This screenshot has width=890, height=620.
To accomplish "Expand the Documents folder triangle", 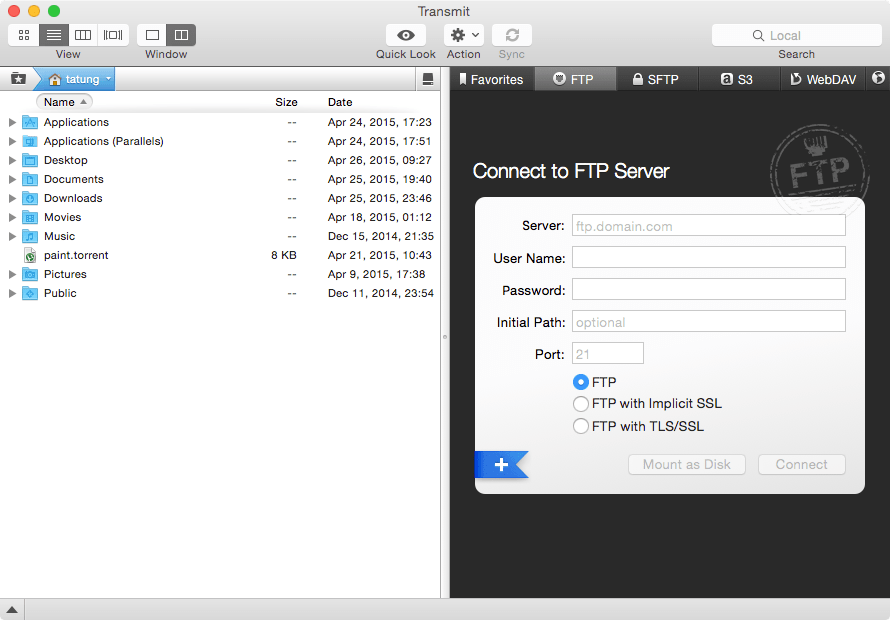I will 12,179.
